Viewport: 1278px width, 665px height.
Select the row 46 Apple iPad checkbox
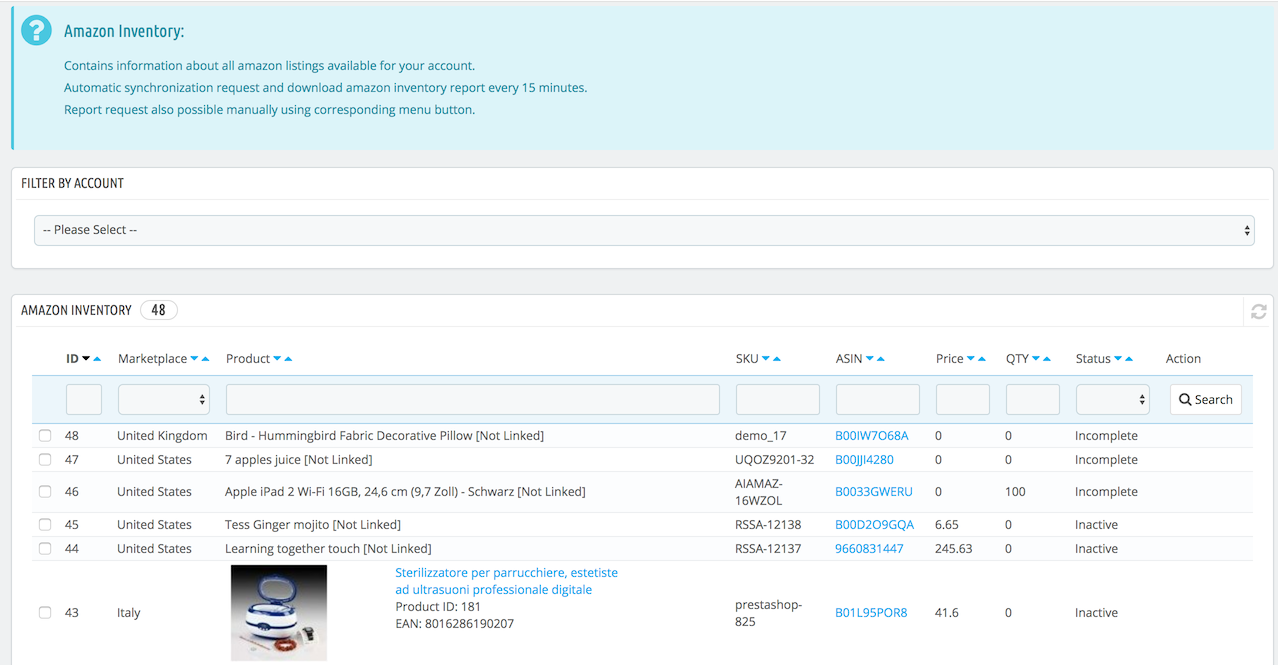coord(45,492)
